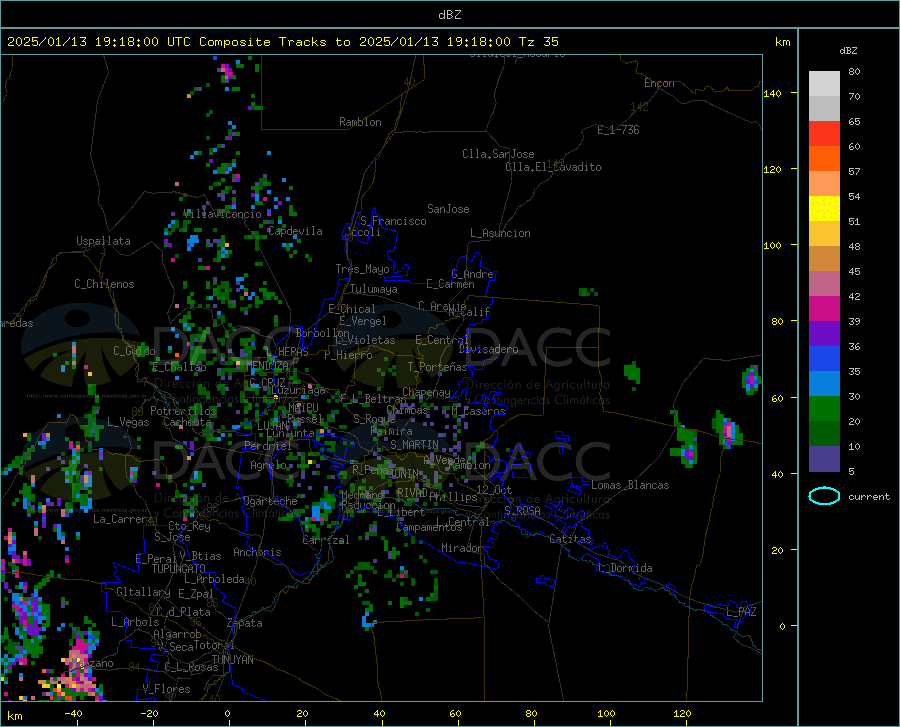The width and height of the screenshot is (900, 727).
Task: Click the 140 km mark on vertical axis
Action: tap(772, 93)
